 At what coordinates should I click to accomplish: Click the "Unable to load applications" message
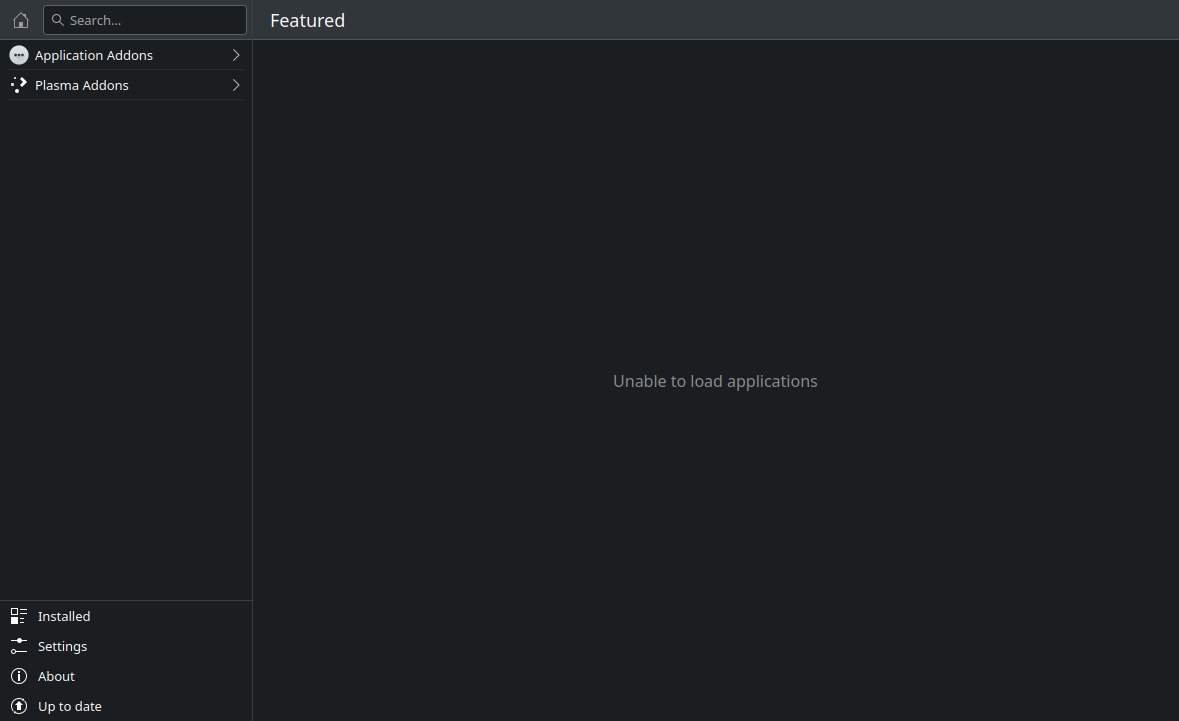(715, 381)
